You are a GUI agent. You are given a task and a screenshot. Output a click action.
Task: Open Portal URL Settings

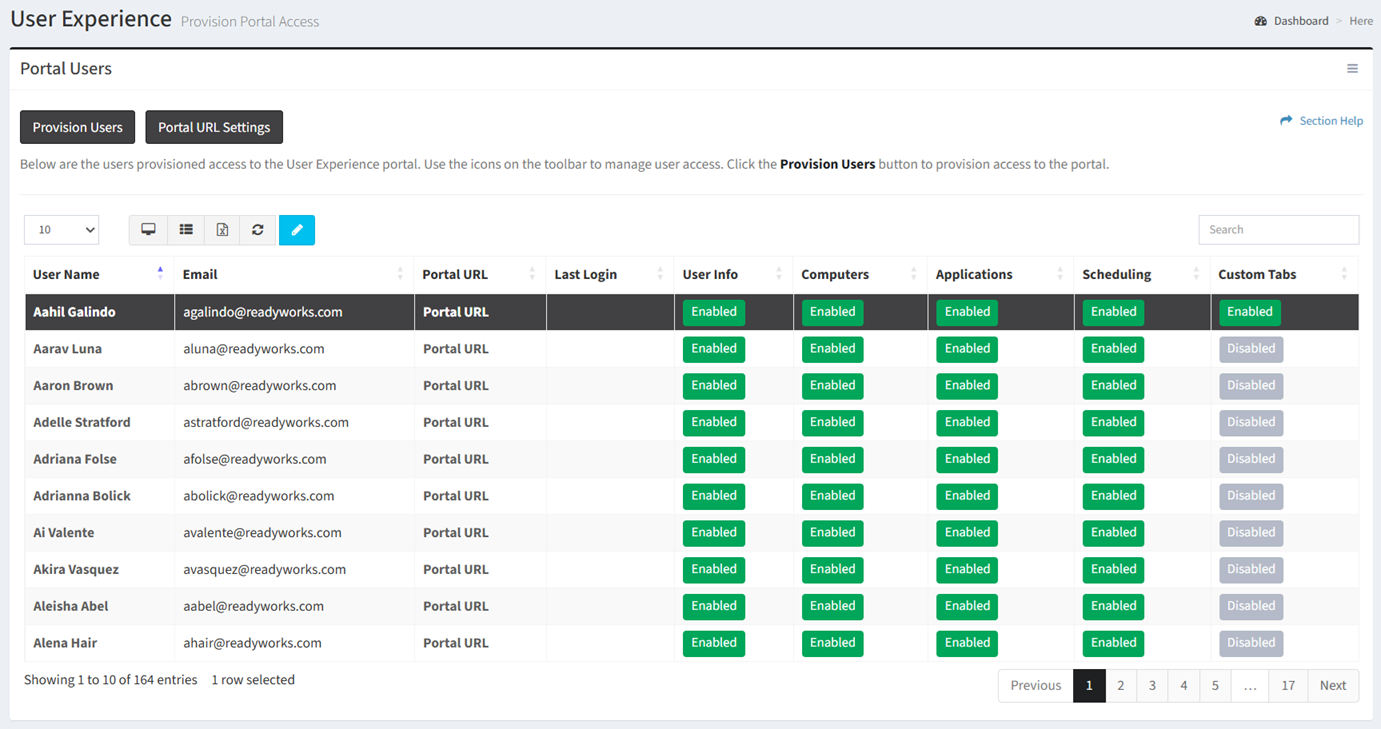(x=214, y=127)
